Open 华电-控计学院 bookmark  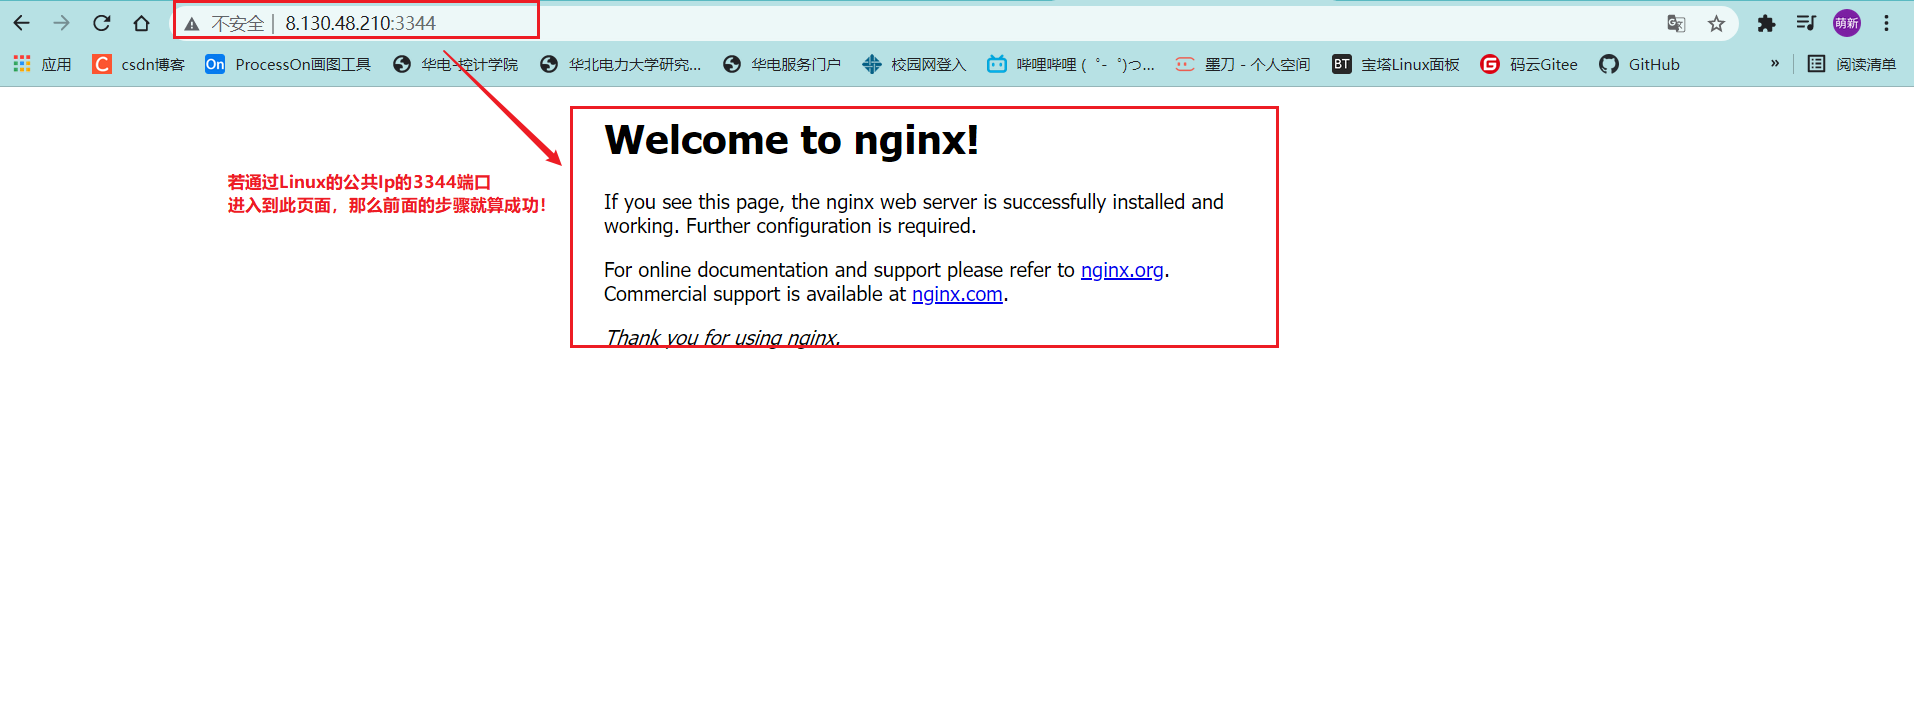[x=456, y=64]
